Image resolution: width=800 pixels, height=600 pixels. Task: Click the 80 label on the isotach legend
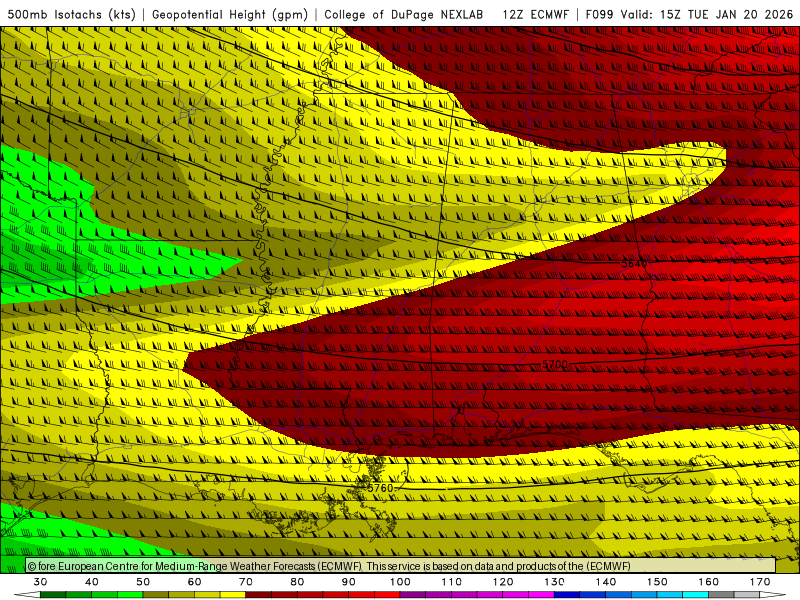[297, 582]
